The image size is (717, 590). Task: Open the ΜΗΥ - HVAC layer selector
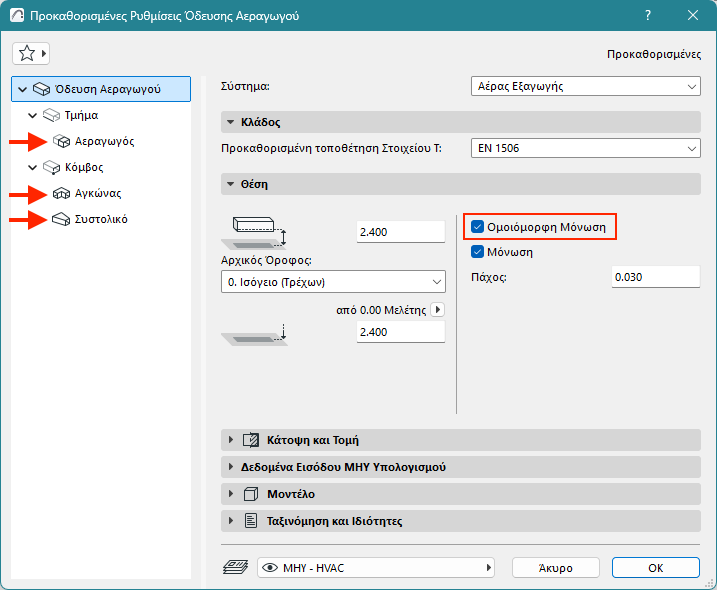click(x=375, y=568)
